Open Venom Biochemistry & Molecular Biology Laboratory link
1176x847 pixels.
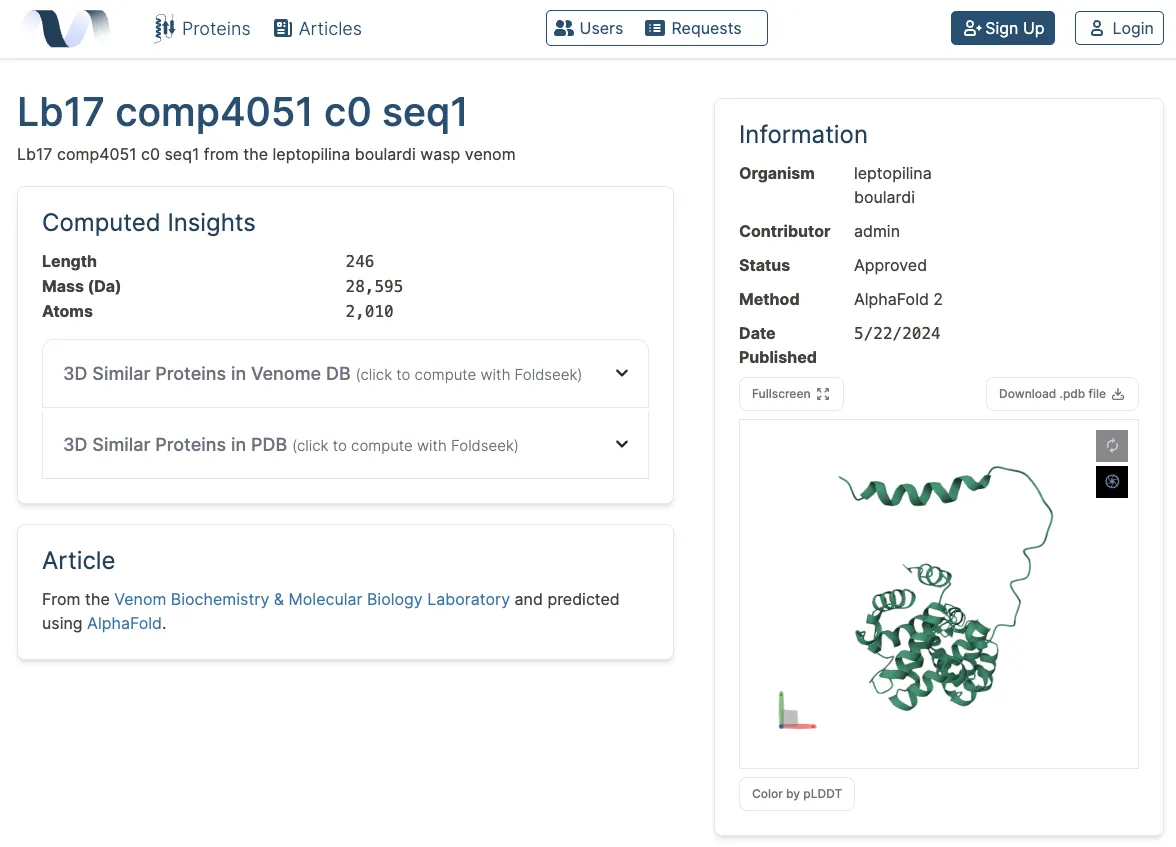coord(312,599)
